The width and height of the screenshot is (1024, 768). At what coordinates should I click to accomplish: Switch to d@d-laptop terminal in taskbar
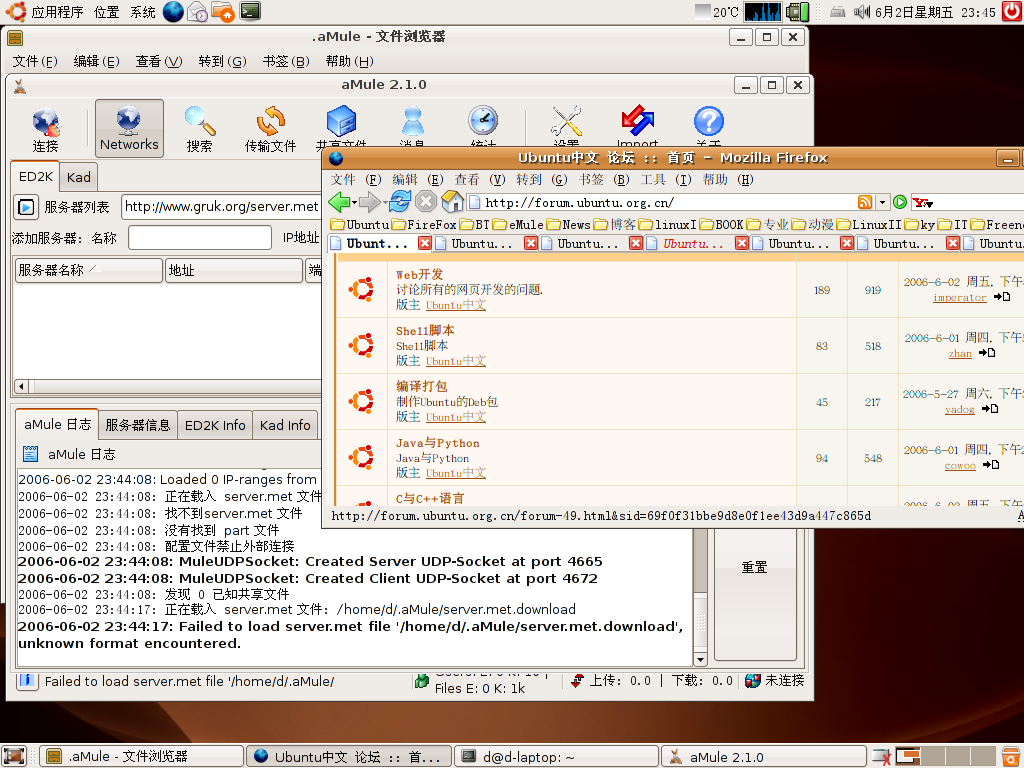556,757
